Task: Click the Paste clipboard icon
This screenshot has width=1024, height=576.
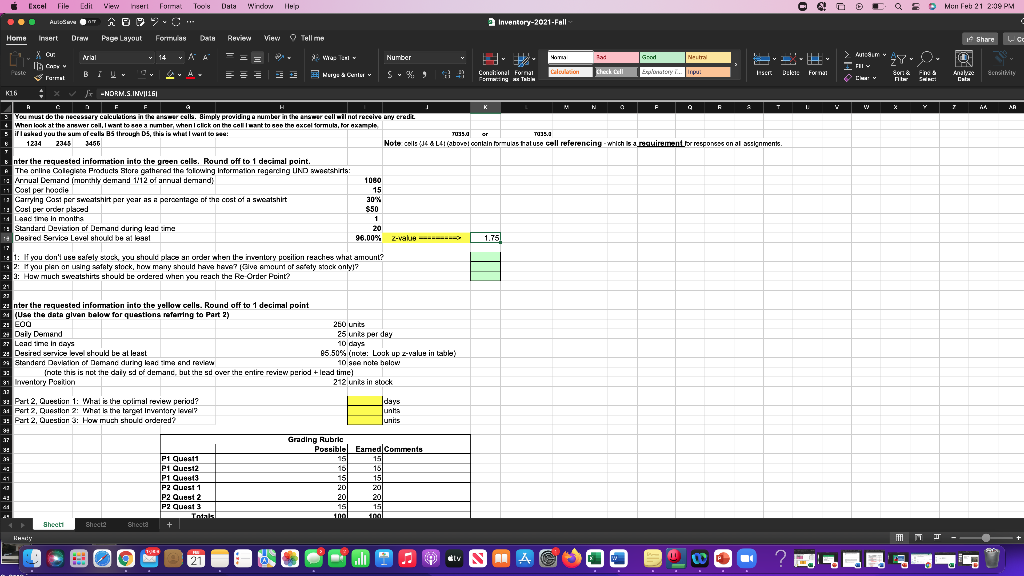Action: point(18,61)
